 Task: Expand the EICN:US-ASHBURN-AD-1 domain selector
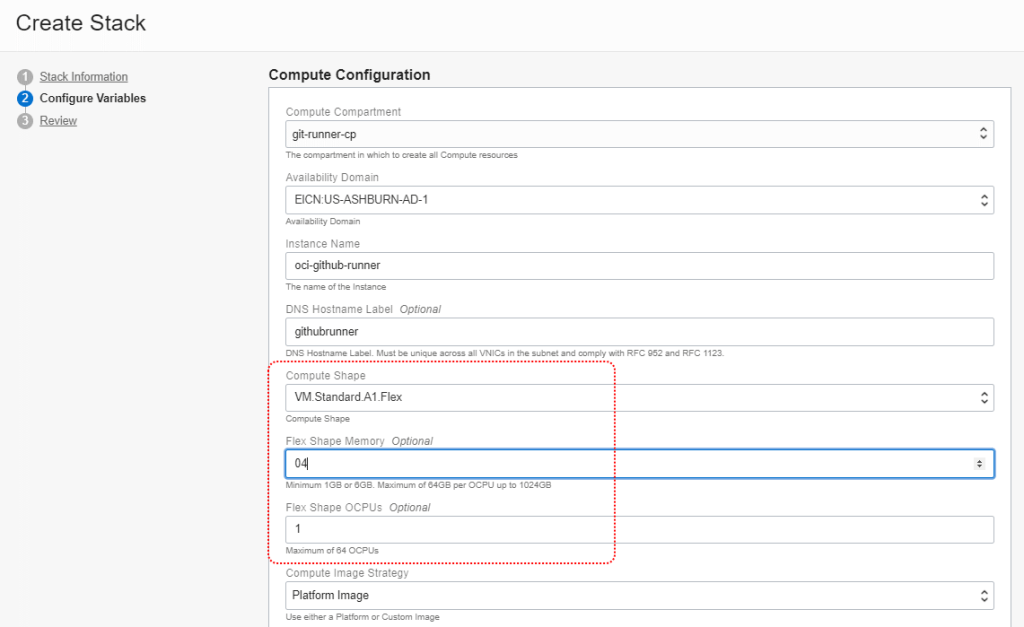(x=630, y=200)
